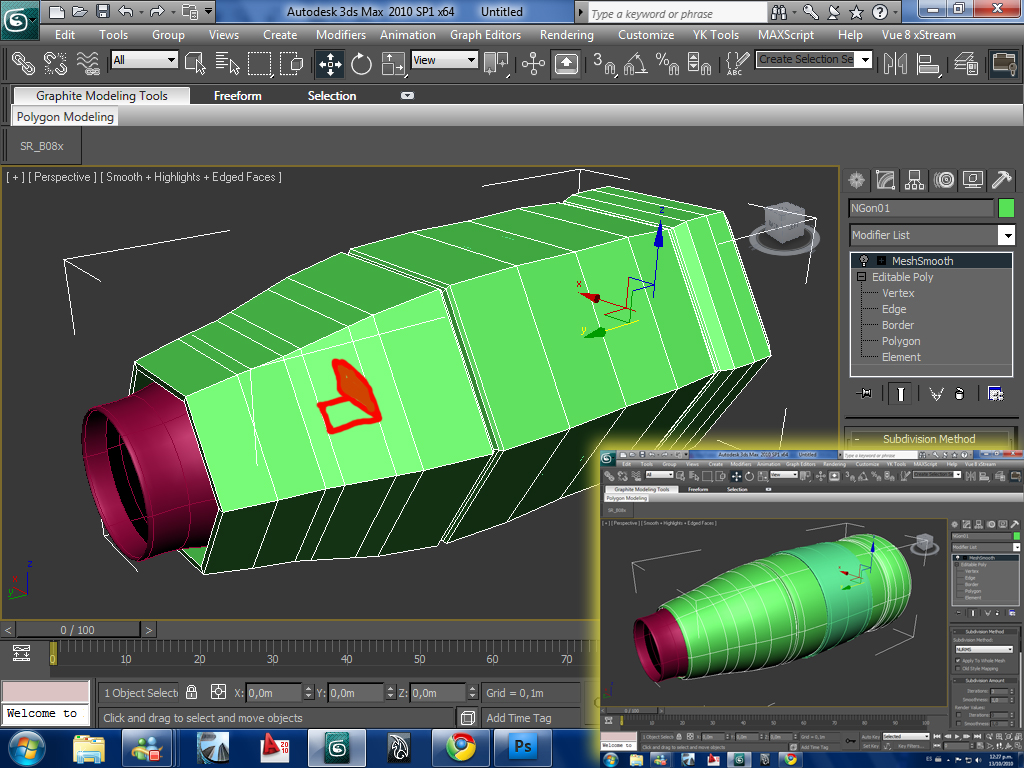Click the ribbon minimize dropdown after Selection
The height and width of the screenshot is (768, 1024).
[x=407, y=95]
